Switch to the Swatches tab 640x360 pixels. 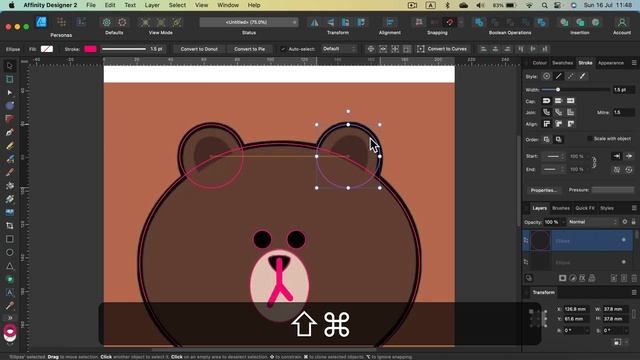coord(562,63)
